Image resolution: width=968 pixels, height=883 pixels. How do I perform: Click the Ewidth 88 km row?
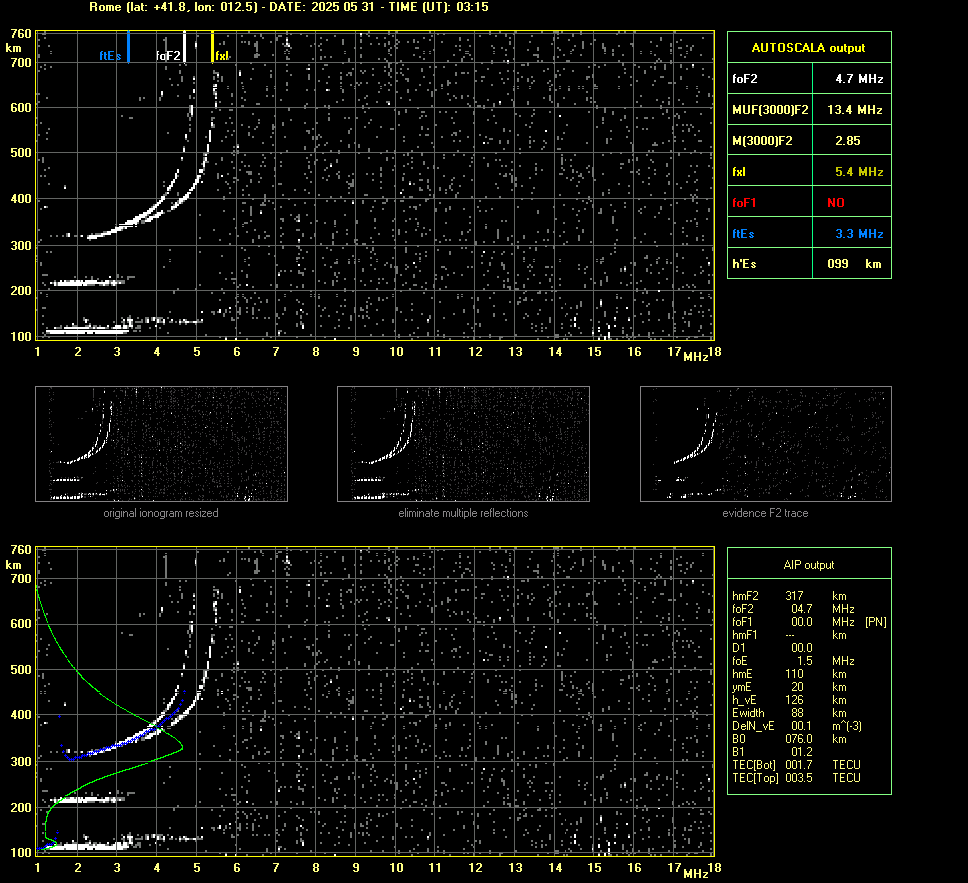coord(789,713)
